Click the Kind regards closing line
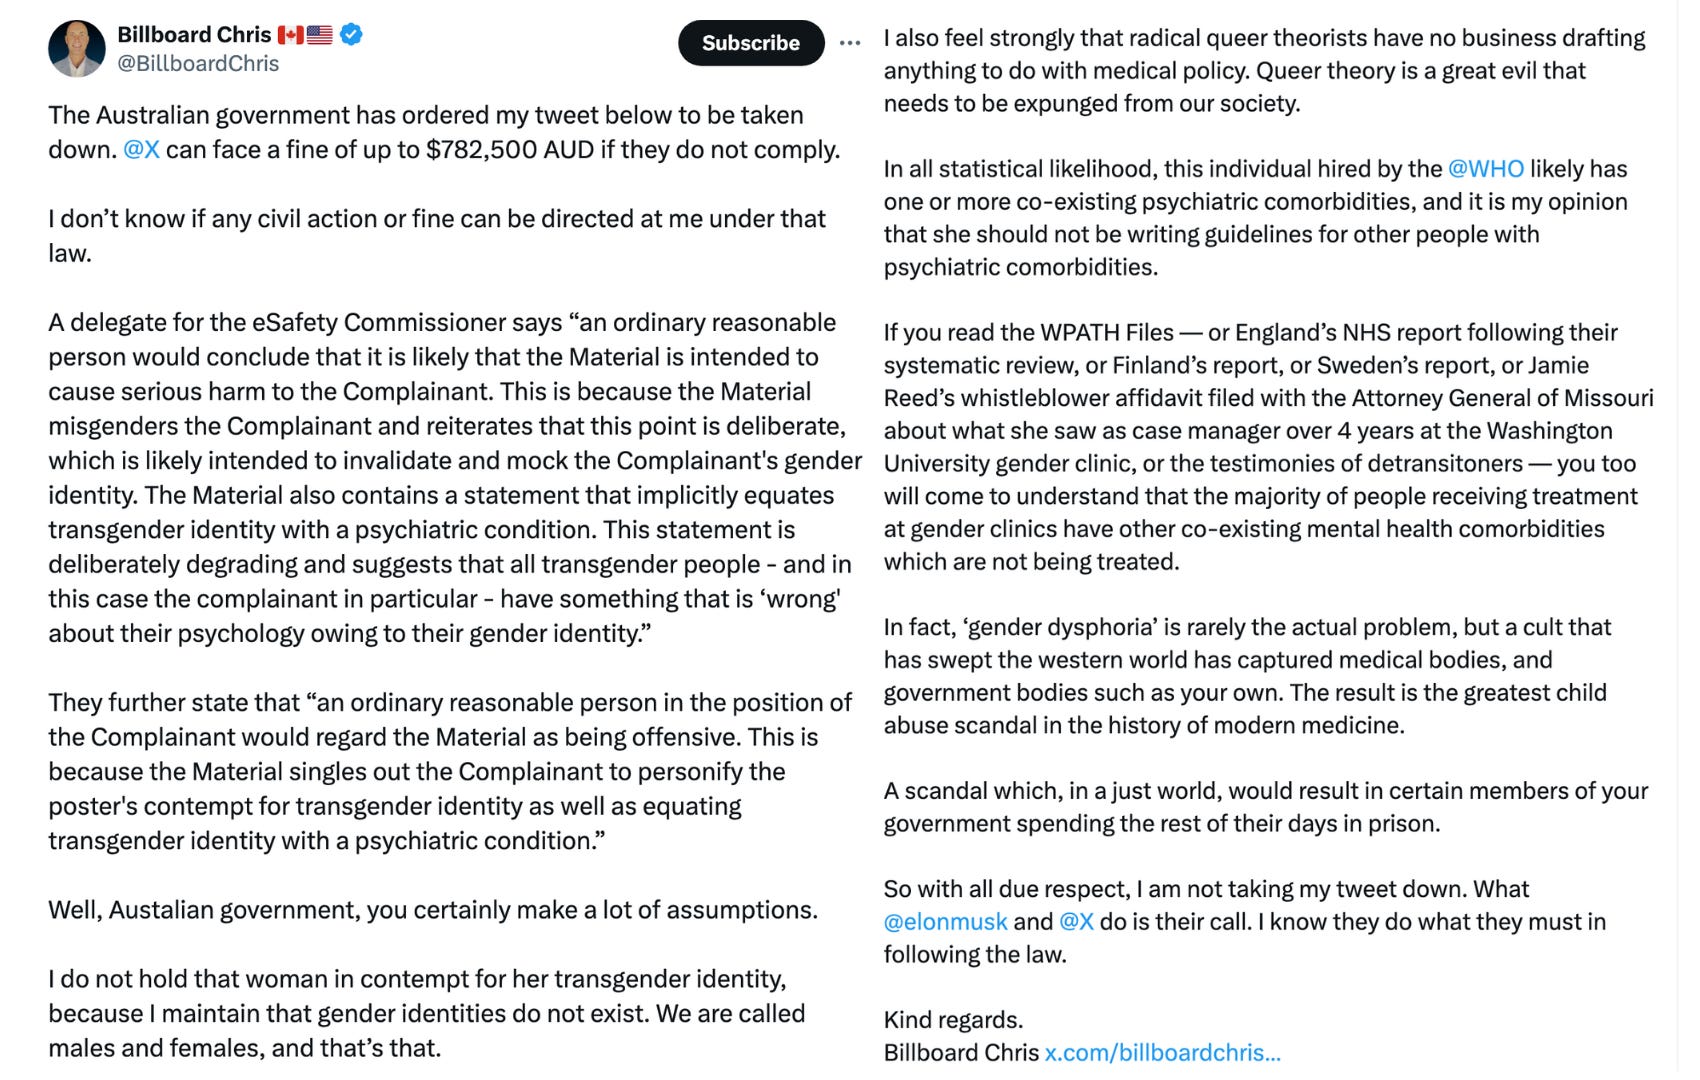The image size is (1700, 1080). click(x=953, y=1019)
